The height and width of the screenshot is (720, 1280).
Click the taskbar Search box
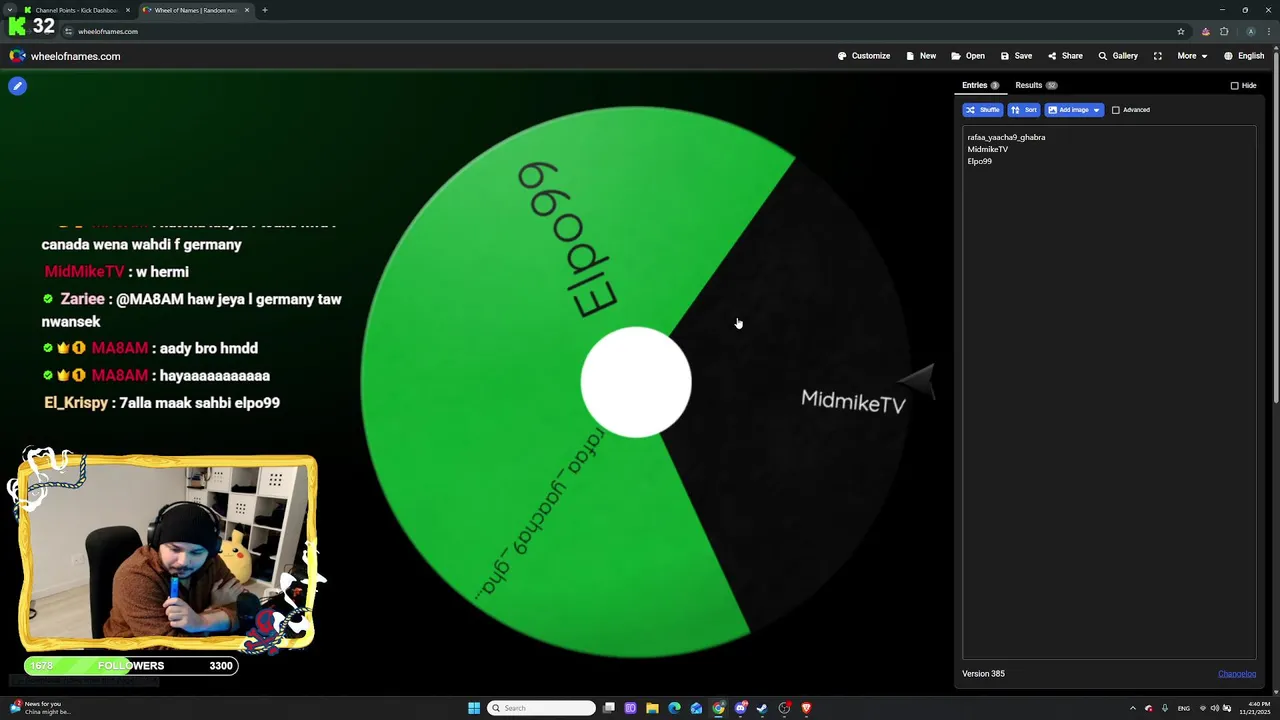click(541, 708)
